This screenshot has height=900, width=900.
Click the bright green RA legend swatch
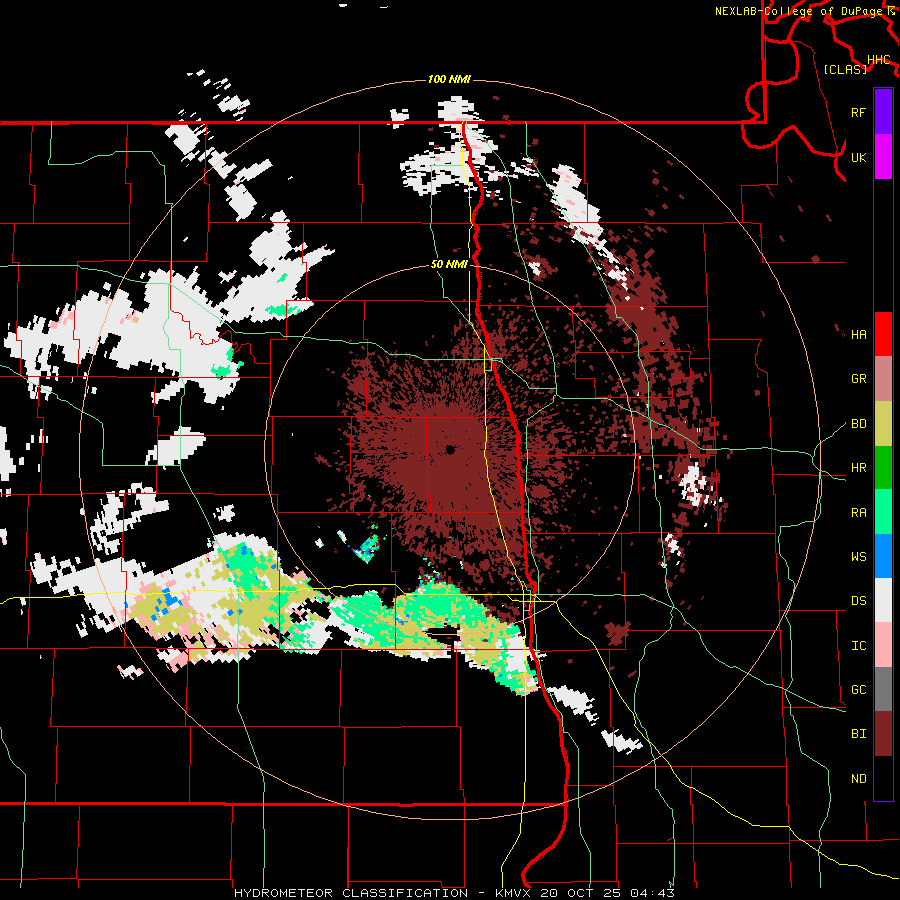coord(883,512)
